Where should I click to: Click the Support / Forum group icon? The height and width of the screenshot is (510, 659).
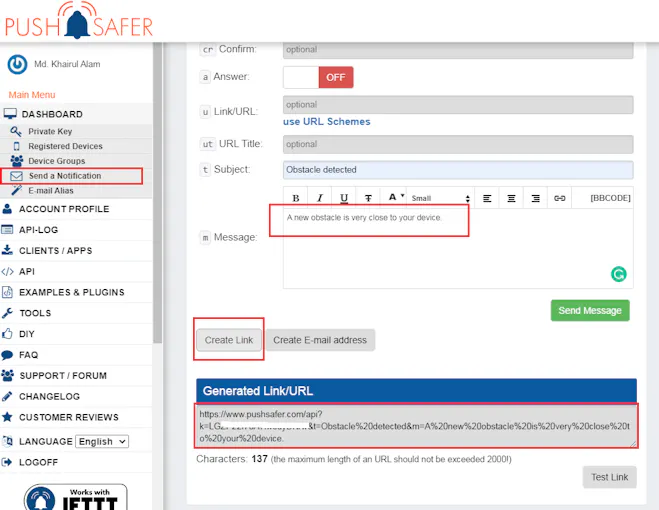7,375
